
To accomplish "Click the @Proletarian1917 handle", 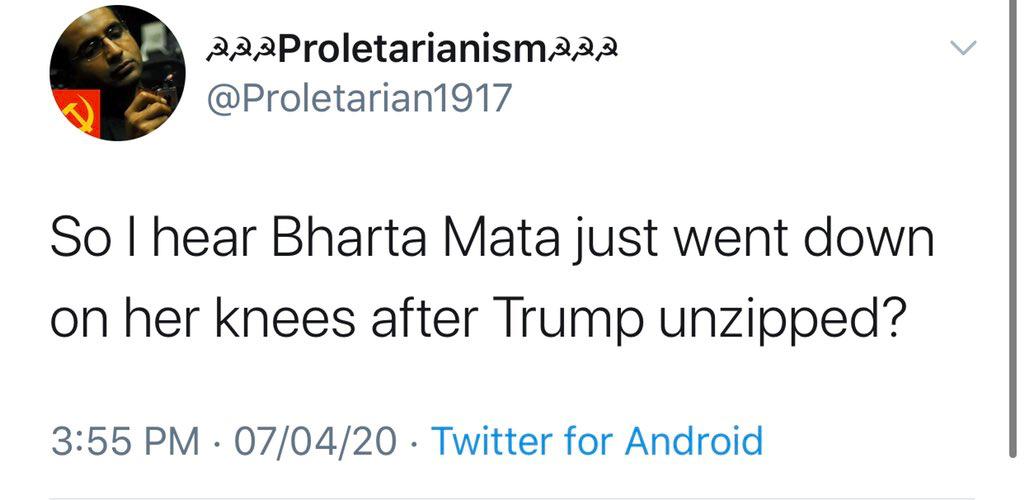I will tap(358, 97).
